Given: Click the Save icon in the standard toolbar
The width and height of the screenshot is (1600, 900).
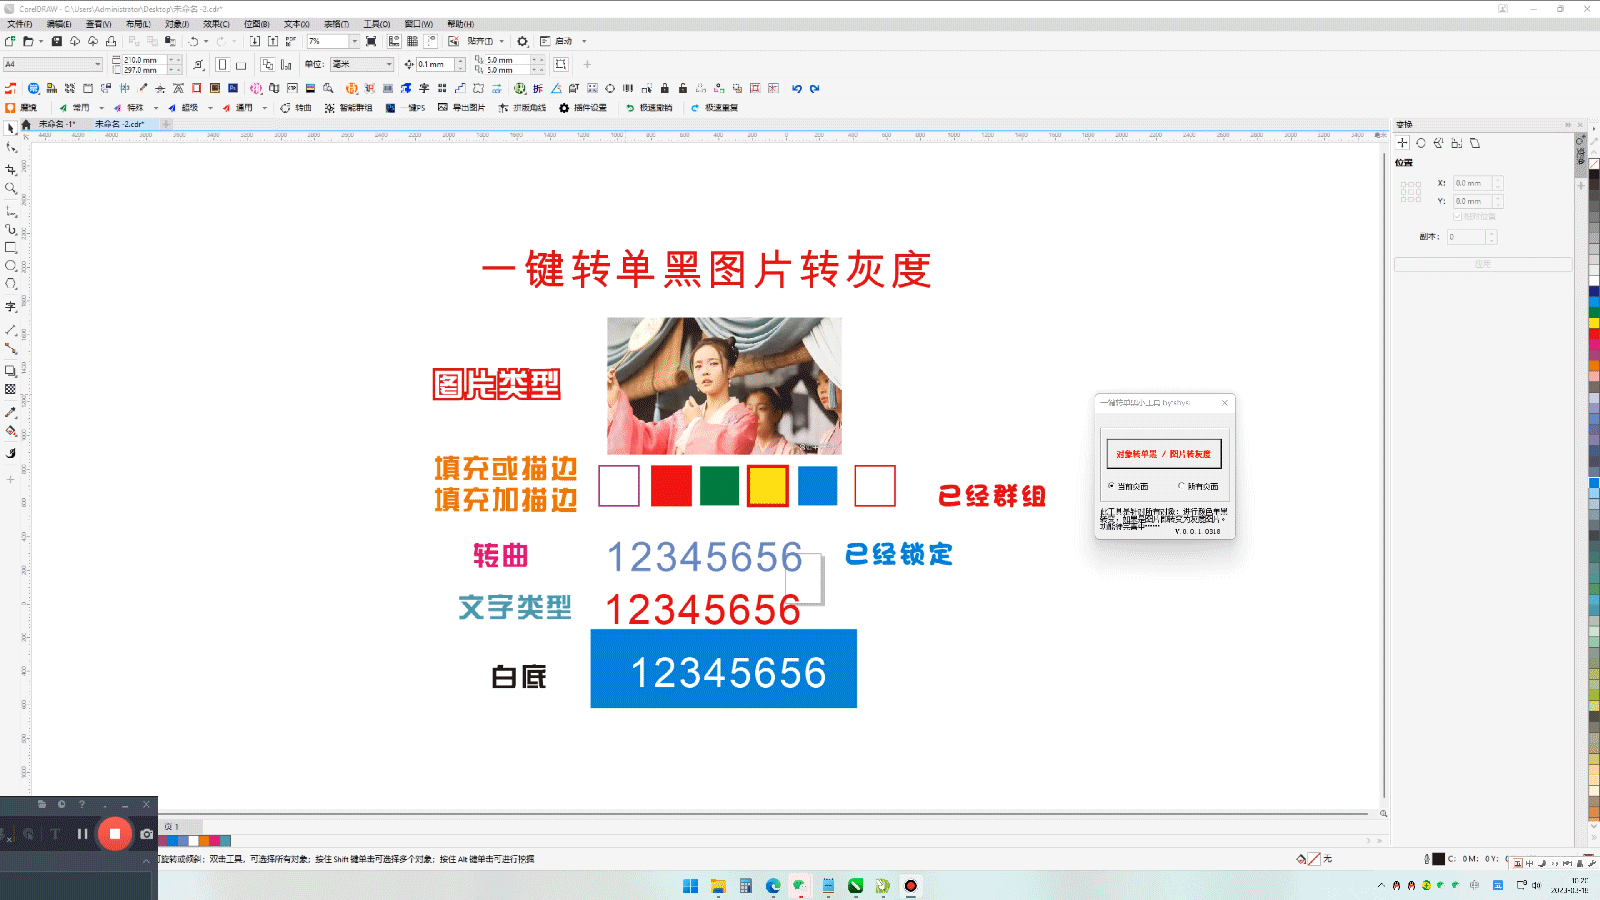Looking at the screenshot, I should tap(57, 41).
